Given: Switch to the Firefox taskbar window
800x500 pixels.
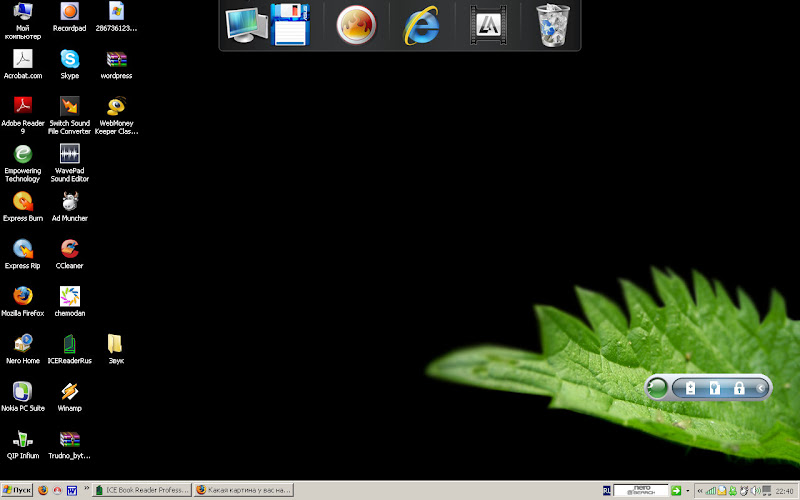Looking at the screenshot, I should pos(244,491).
